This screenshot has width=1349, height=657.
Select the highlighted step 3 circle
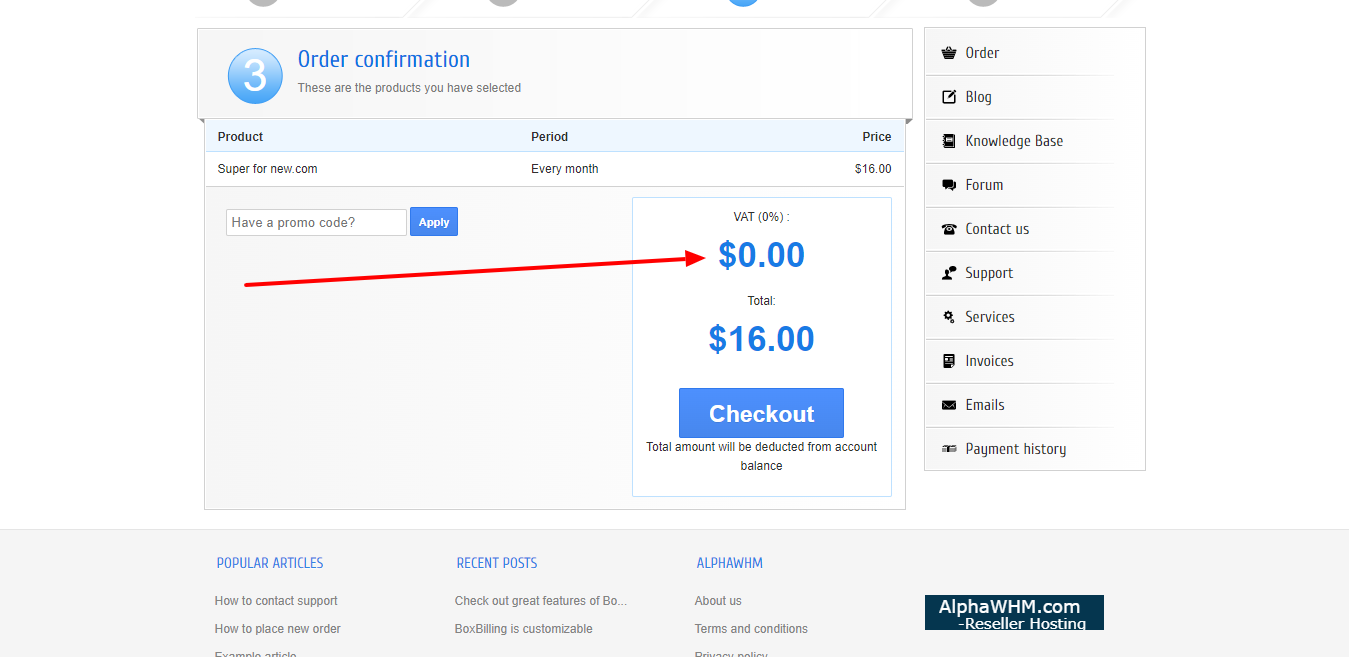point(742,2)
